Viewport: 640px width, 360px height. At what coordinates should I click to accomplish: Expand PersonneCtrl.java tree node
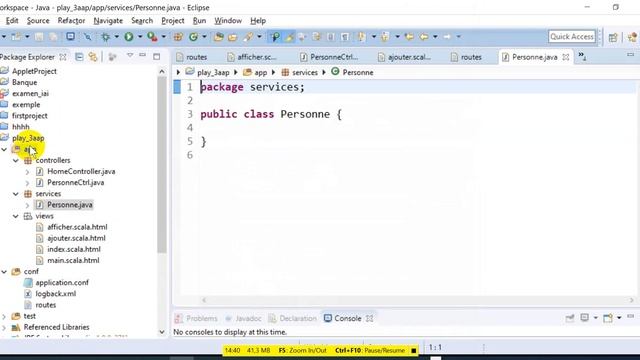click(x=27, y=183)
